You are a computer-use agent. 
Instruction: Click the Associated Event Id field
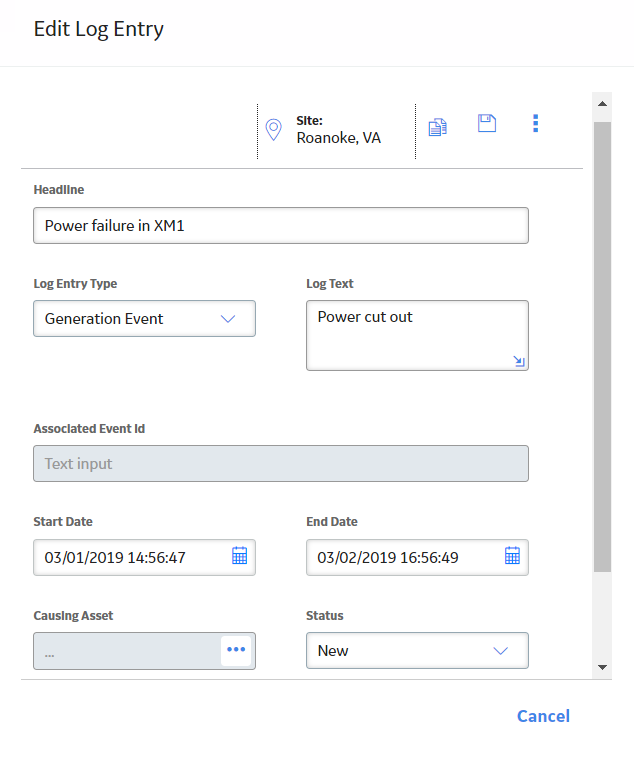coord(281,464)
